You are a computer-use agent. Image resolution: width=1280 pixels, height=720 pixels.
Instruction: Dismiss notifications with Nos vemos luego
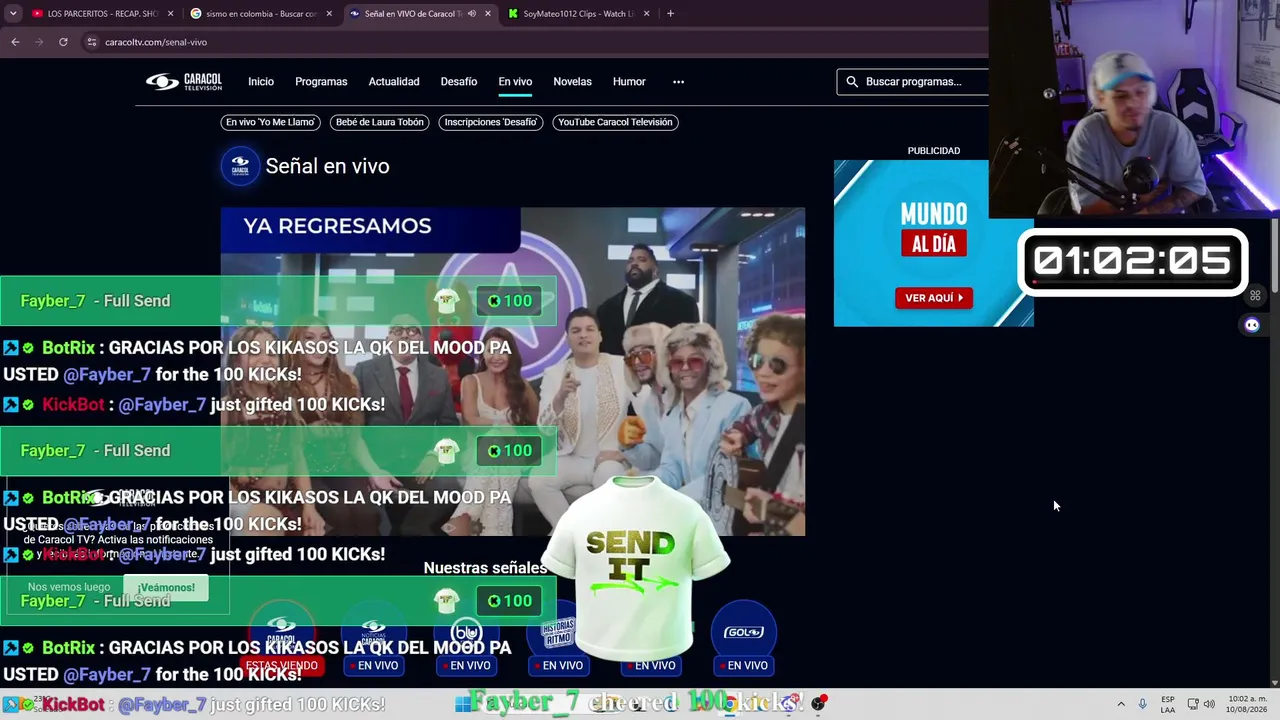(69, 588)
